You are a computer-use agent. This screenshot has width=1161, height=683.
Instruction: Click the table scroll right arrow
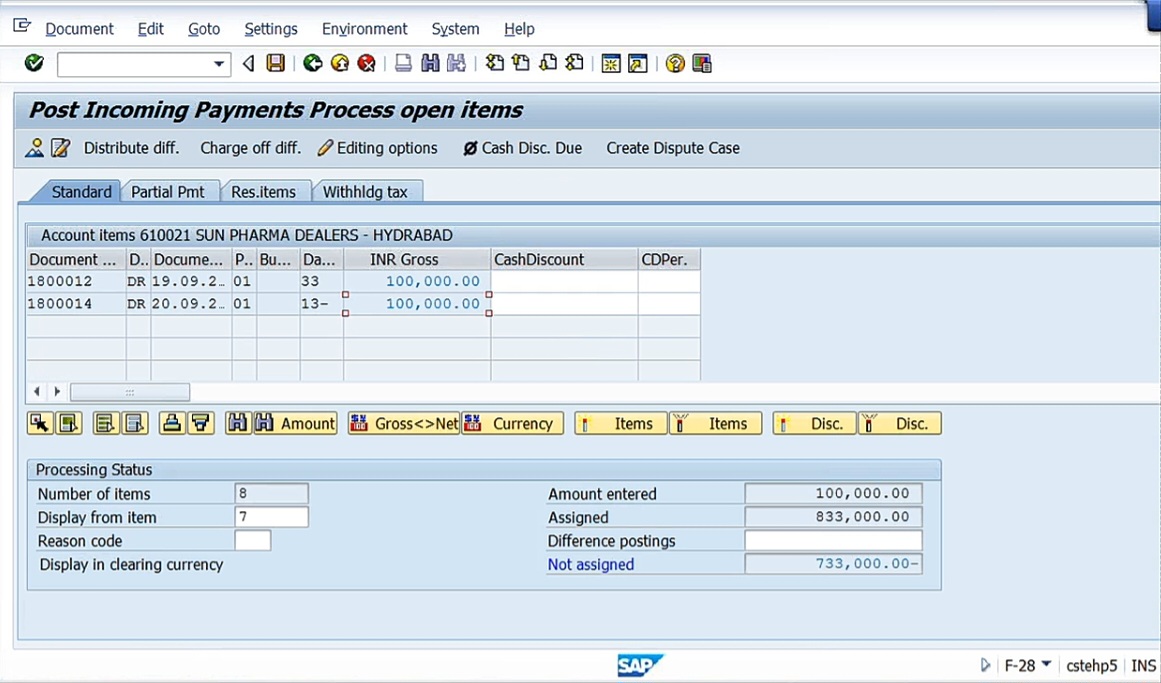click(x=57, y=391)
